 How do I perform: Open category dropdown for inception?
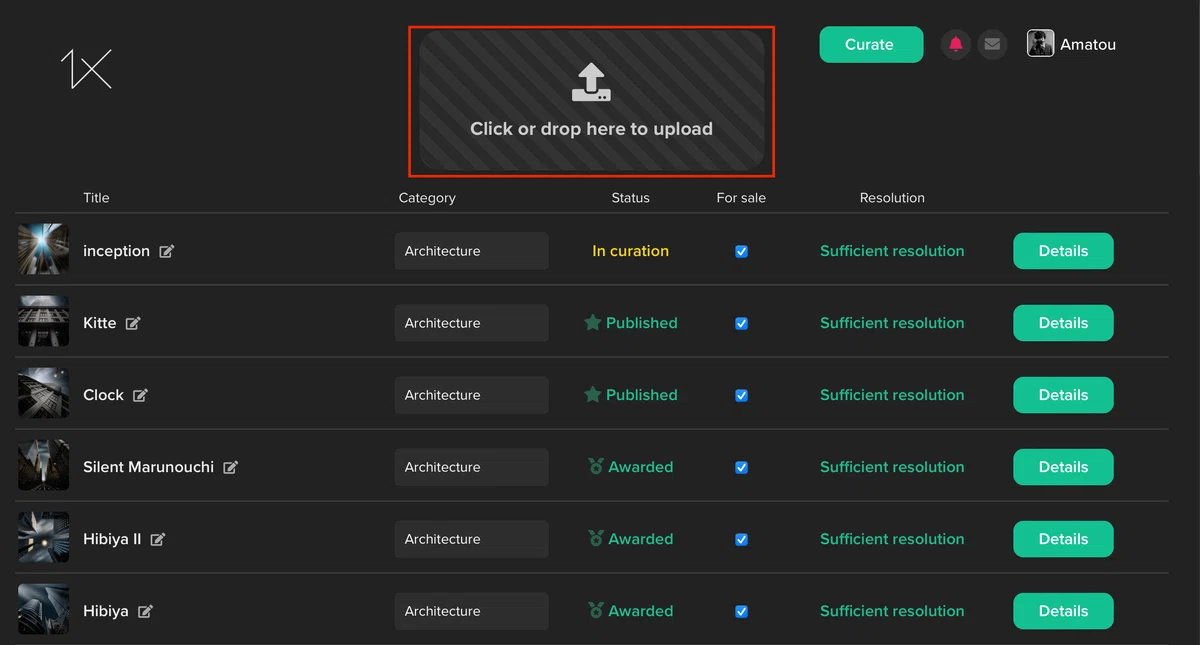coord(472,251)
